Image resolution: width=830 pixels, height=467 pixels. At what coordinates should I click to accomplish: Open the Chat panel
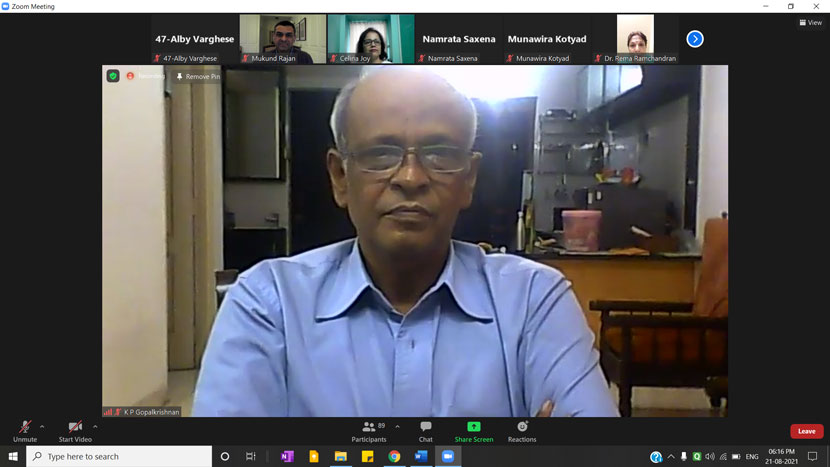click(426, 431)
